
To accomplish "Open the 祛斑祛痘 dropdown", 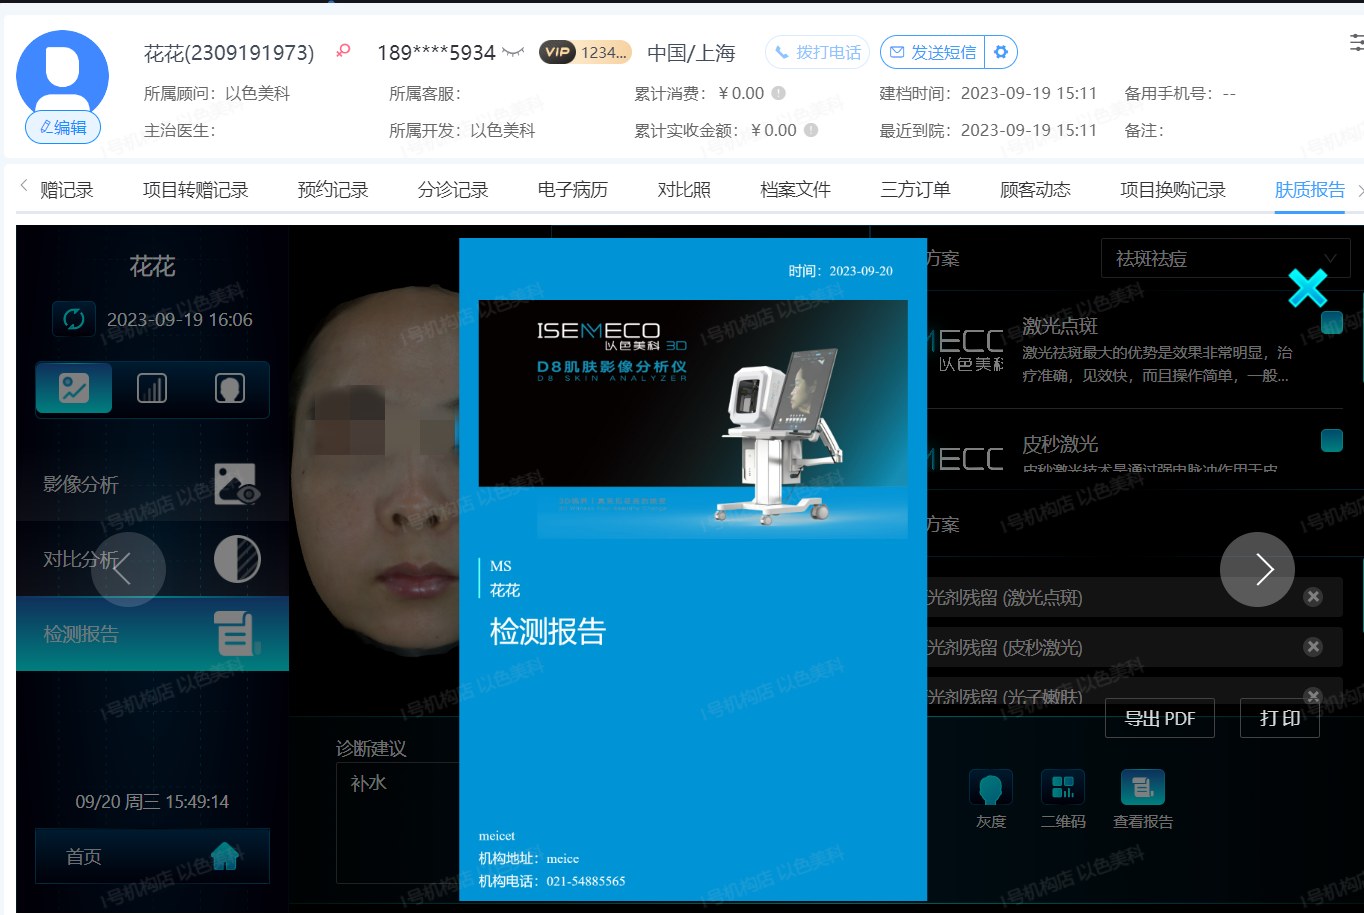I will [1224, 259].
